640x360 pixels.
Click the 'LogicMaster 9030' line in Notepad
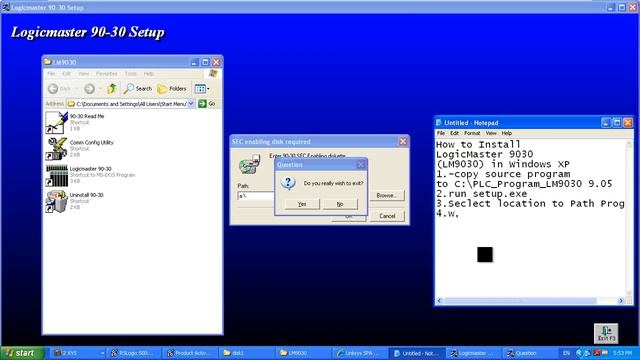pyautogui.click(x=484, y=154)
